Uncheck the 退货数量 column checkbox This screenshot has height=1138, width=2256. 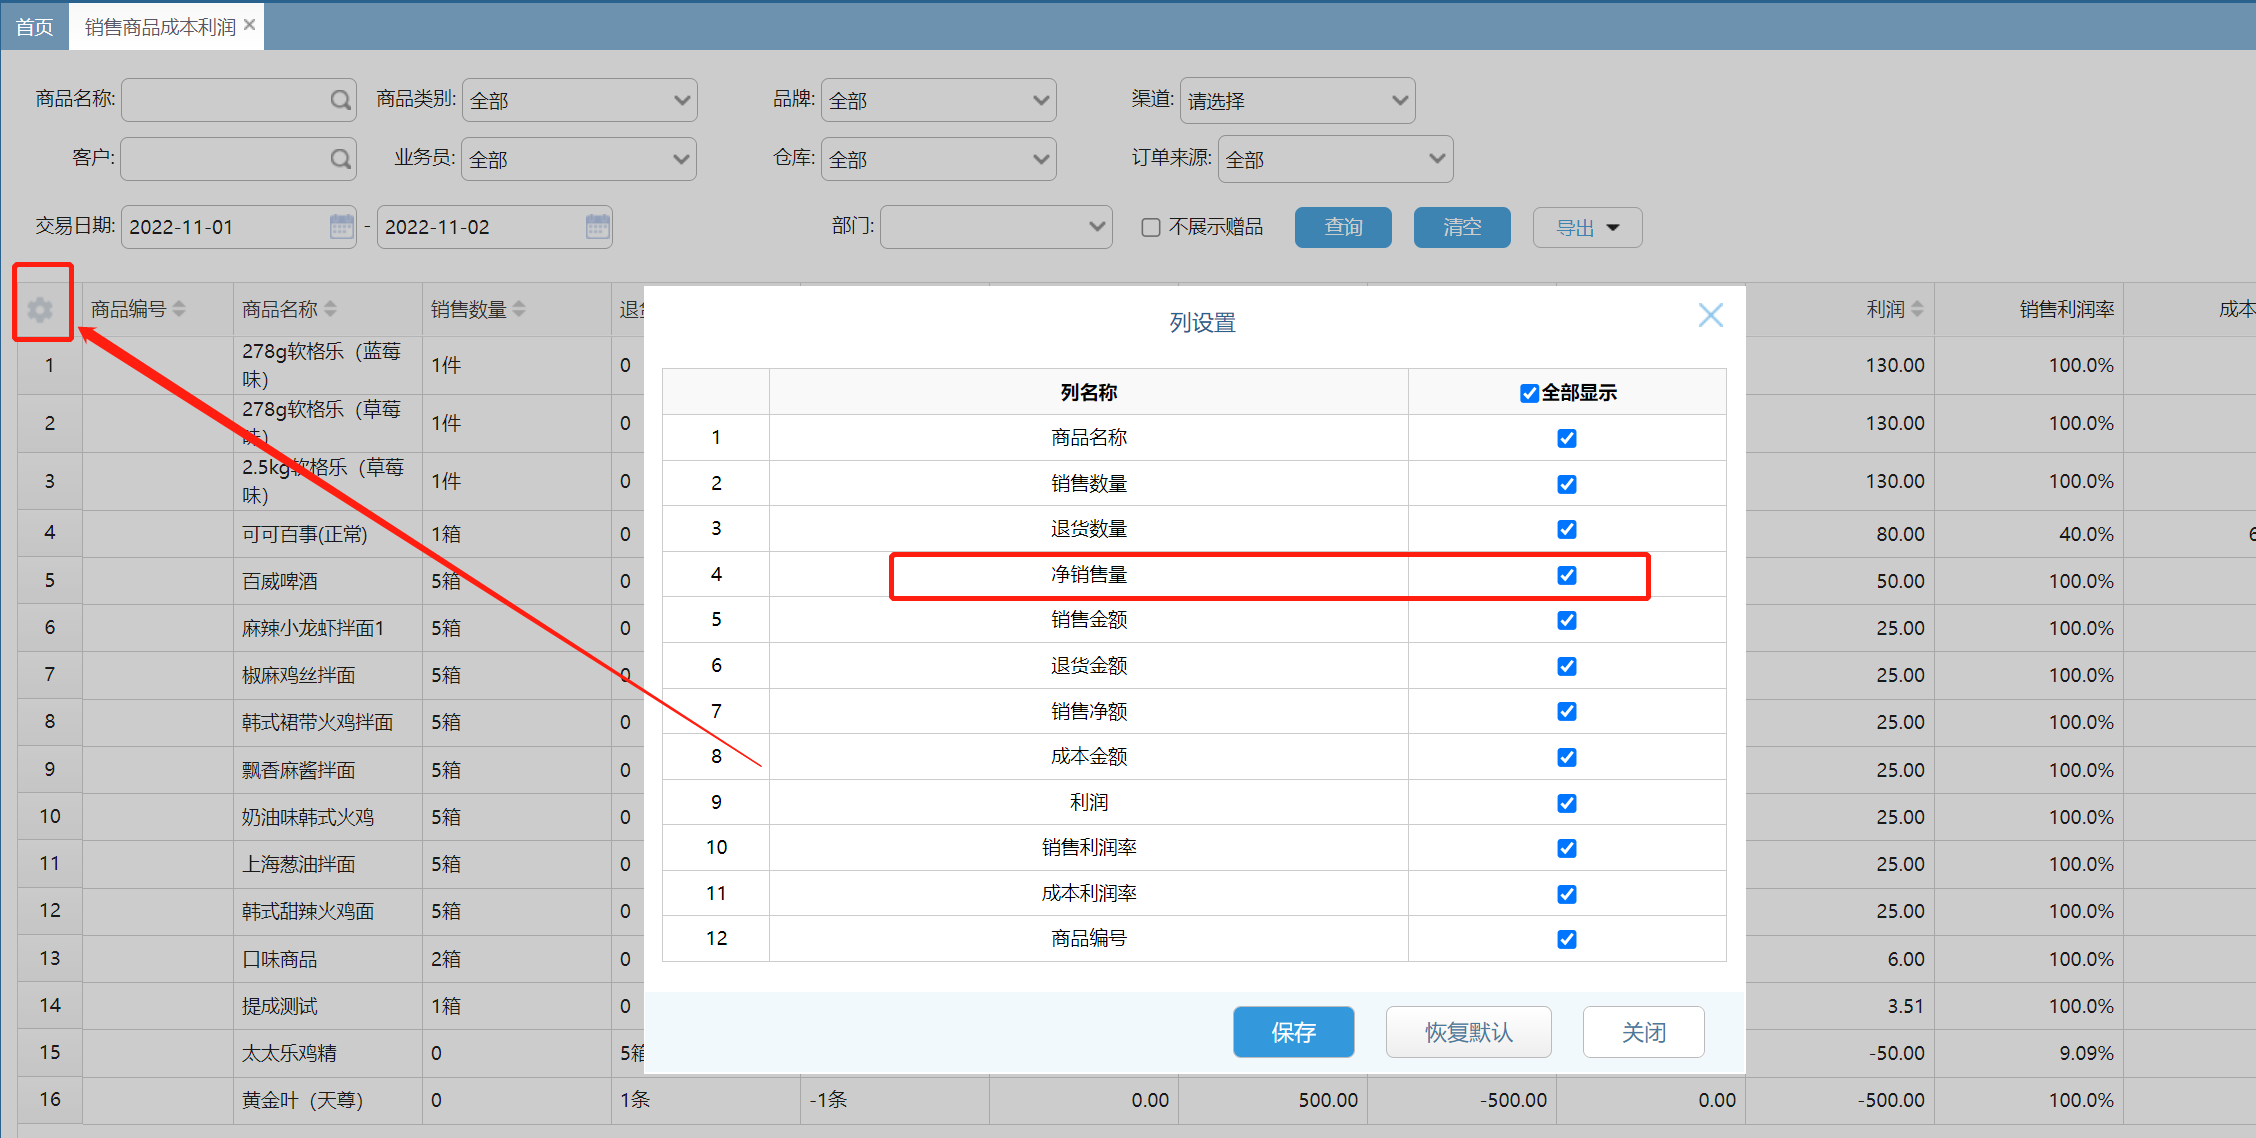pos(1567,529)
